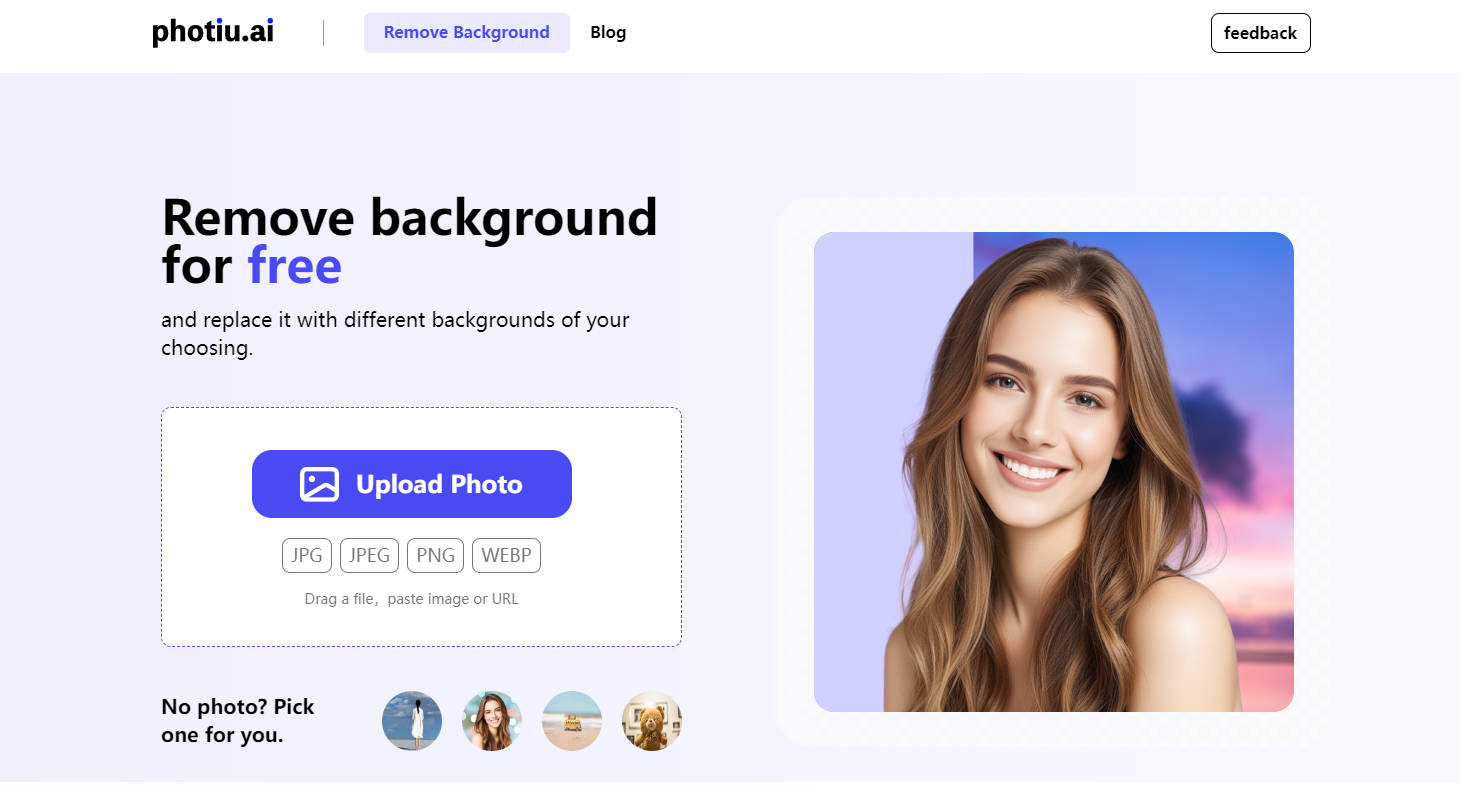Select the WEBP format chip
Viewport: 1460px width, 789px height.
coord(506,555)
